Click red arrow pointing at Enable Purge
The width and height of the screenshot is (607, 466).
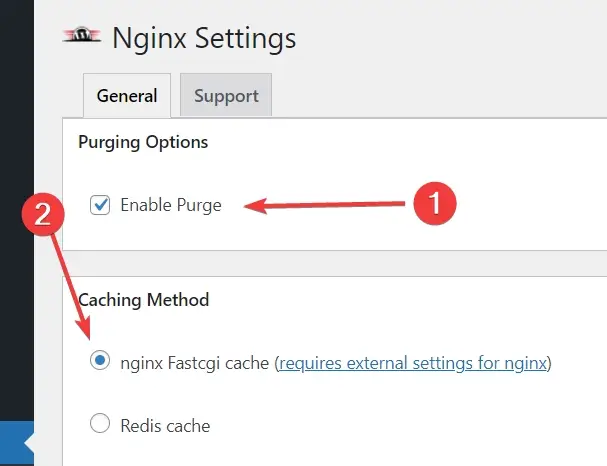pyautogui.click(x=324, y=205)
